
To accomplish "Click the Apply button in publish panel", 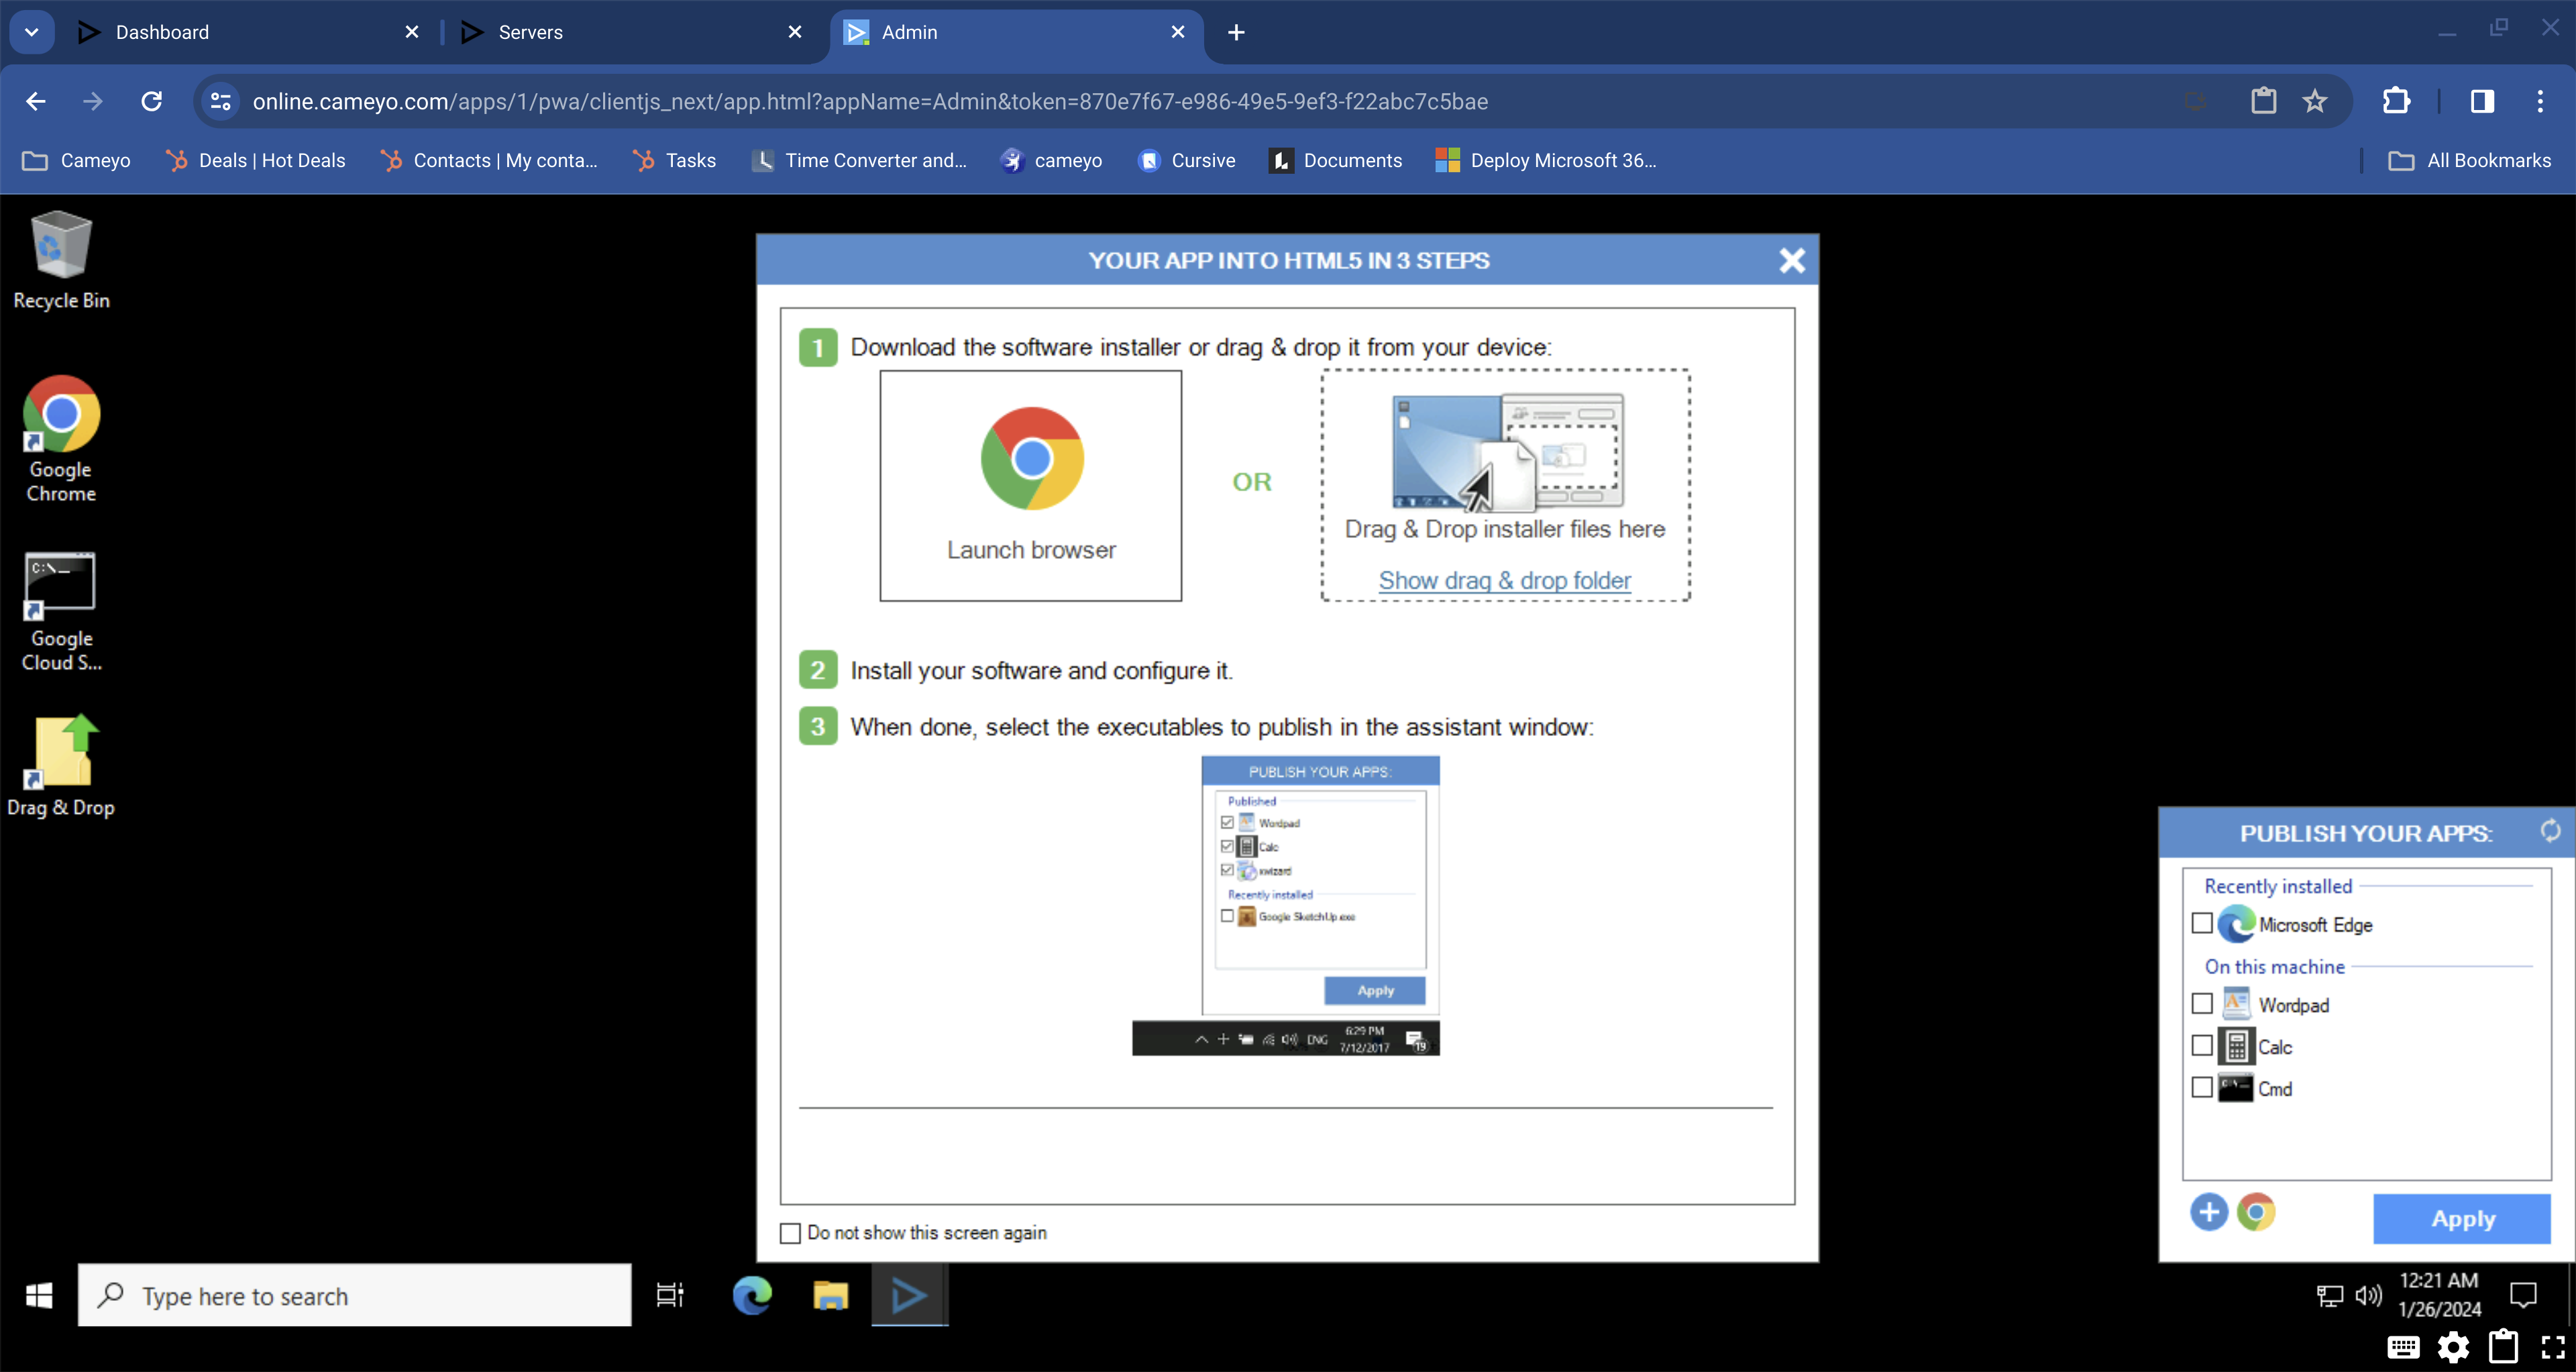I will [2462, 1219].
